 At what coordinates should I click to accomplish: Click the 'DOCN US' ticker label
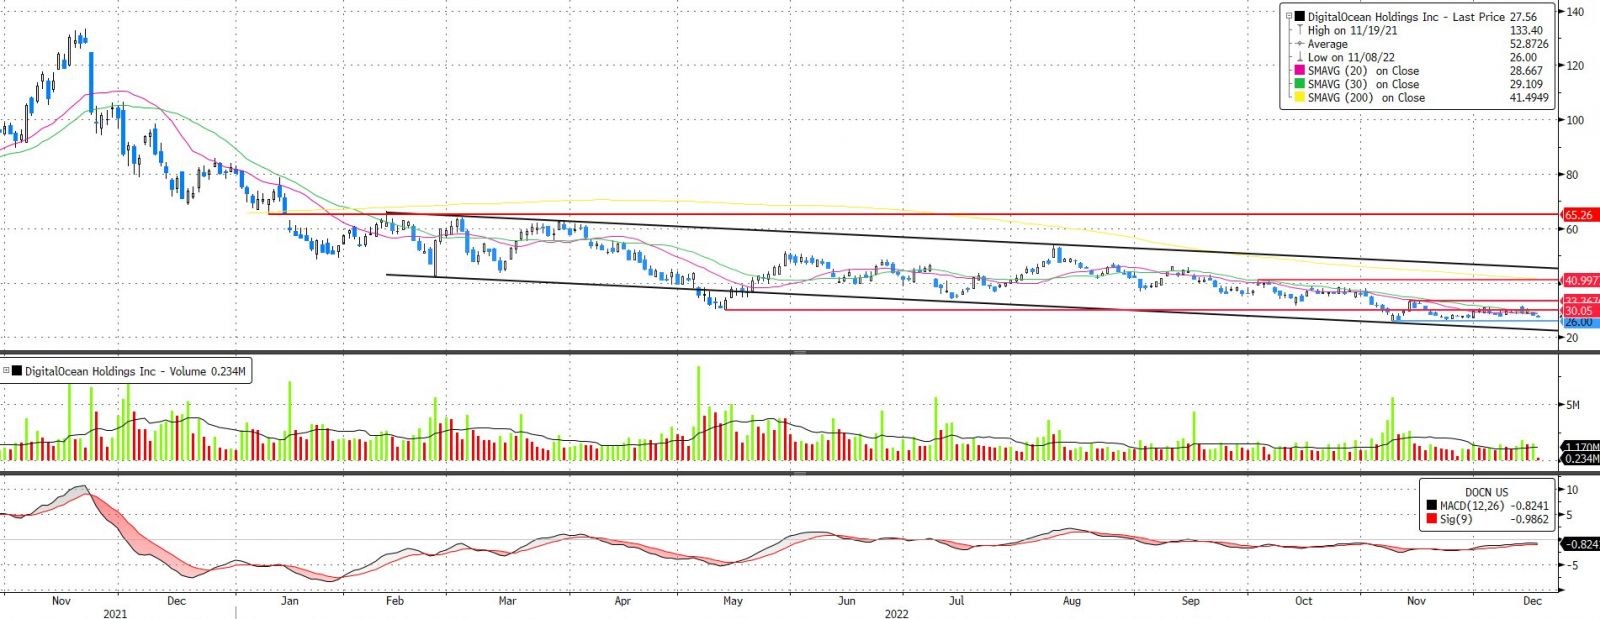tap(1486, 492)
